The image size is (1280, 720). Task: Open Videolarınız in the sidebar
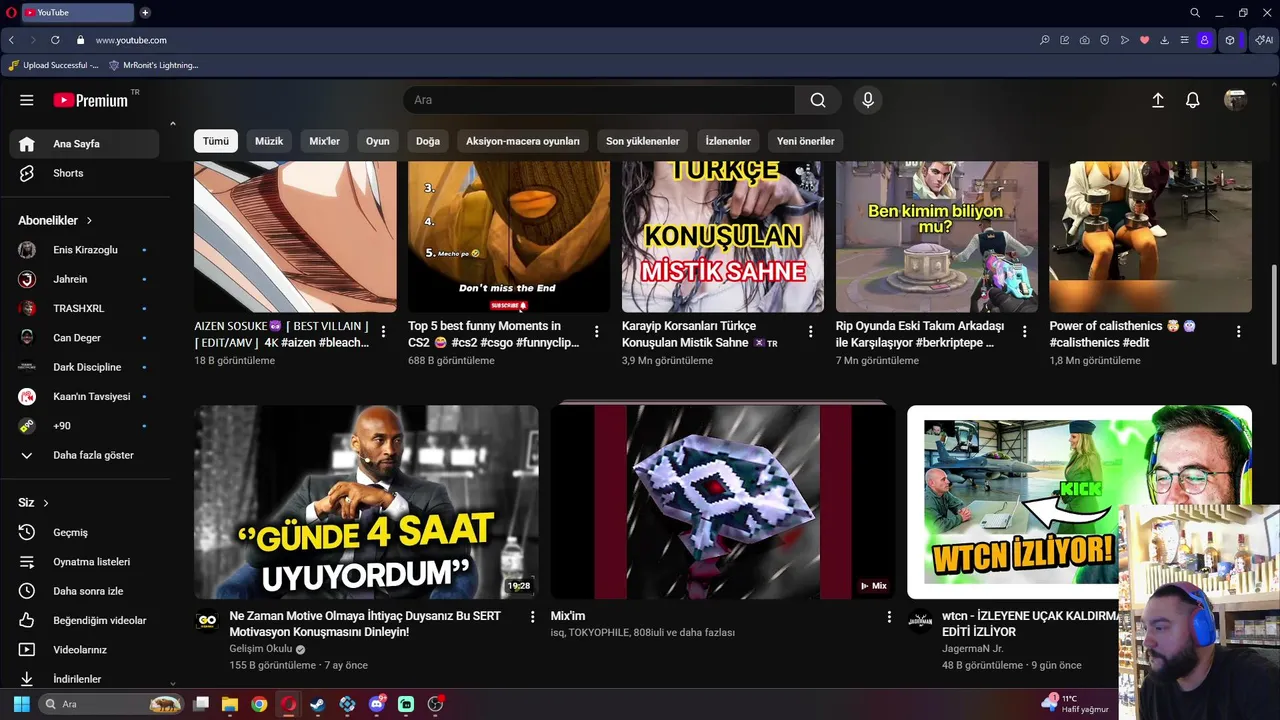(84, 650)
